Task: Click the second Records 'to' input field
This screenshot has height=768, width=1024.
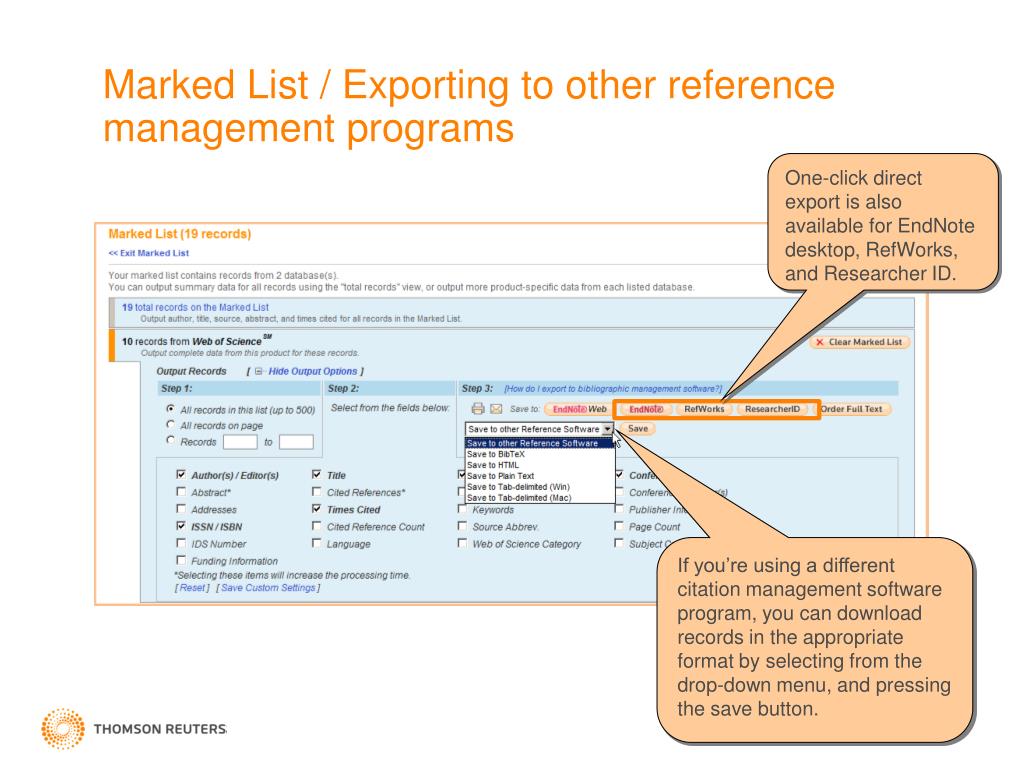Action: (x=296, y=442)
